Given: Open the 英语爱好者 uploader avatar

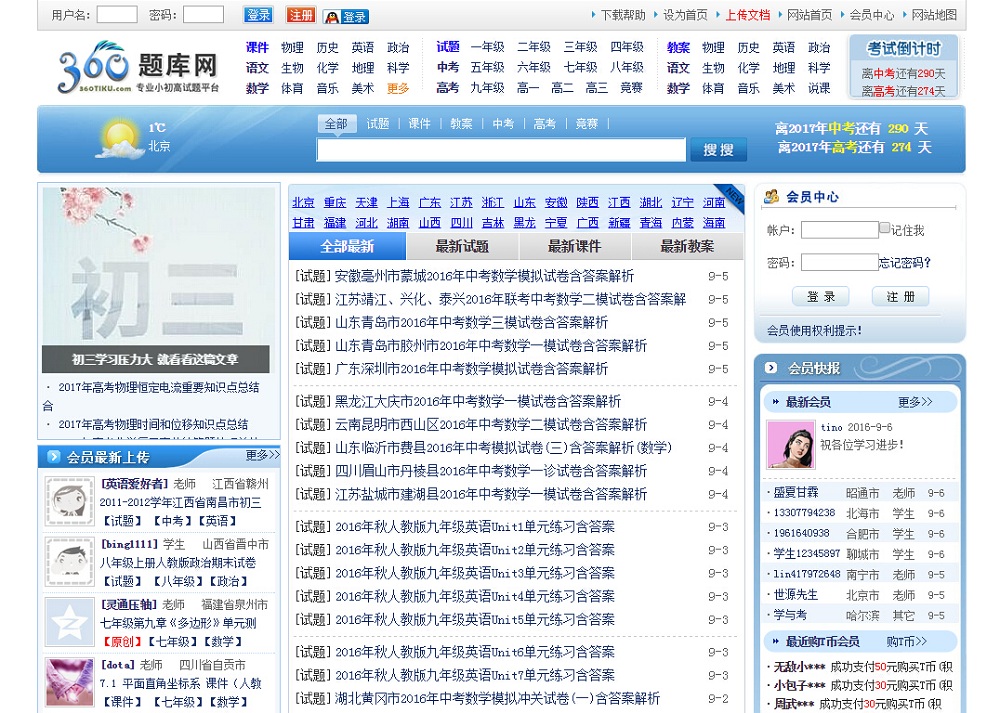Looking at the screenshot, I should coord(70,501).
